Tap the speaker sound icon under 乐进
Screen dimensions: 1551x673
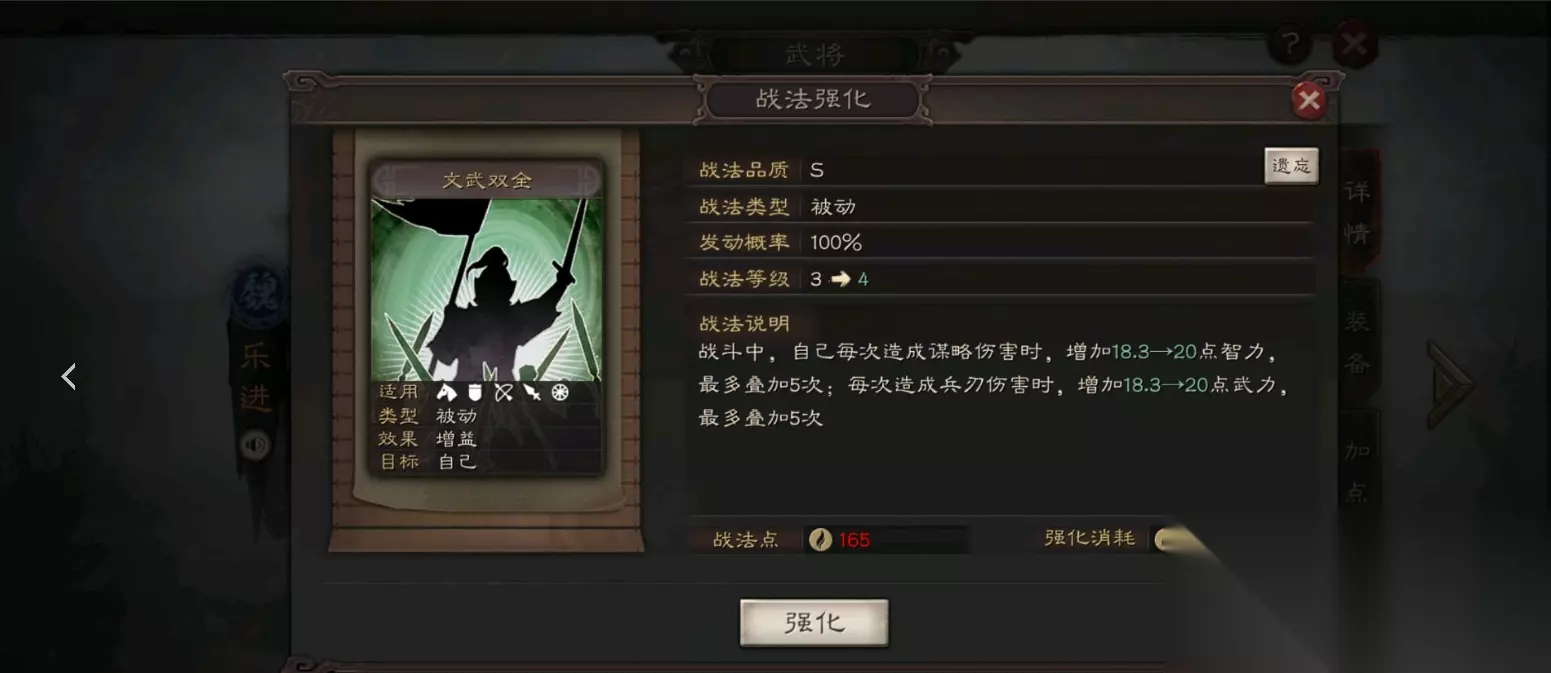pos(255,444)
